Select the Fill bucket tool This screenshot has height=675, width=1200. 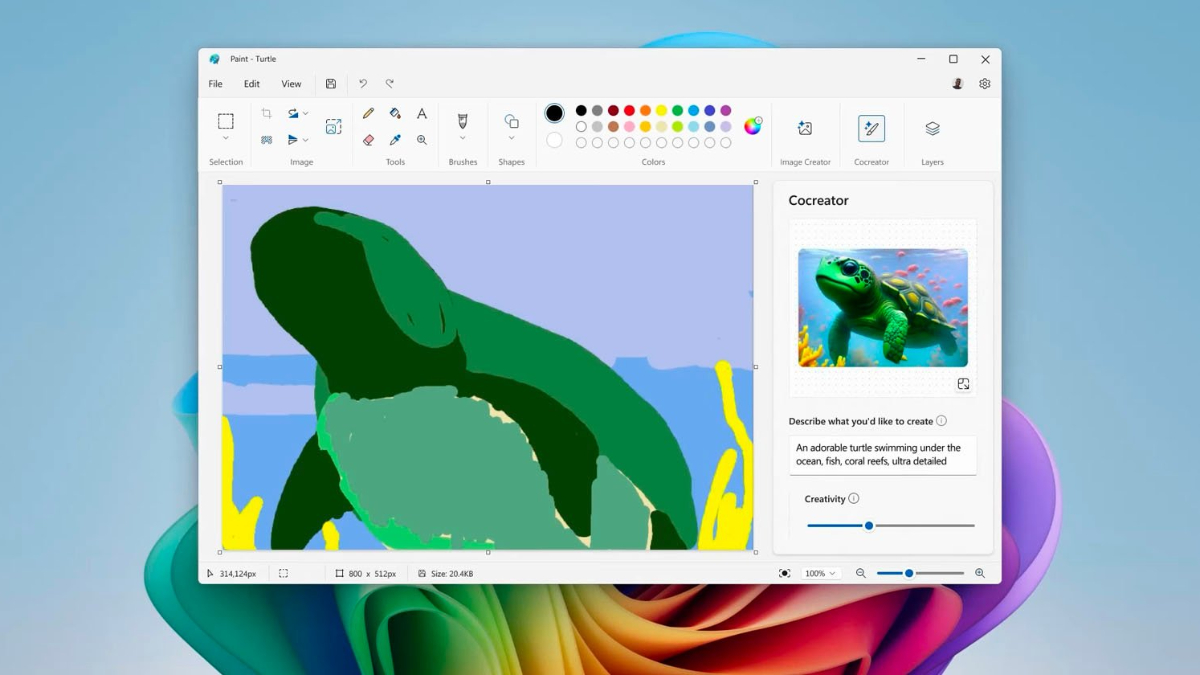[395, 114]
